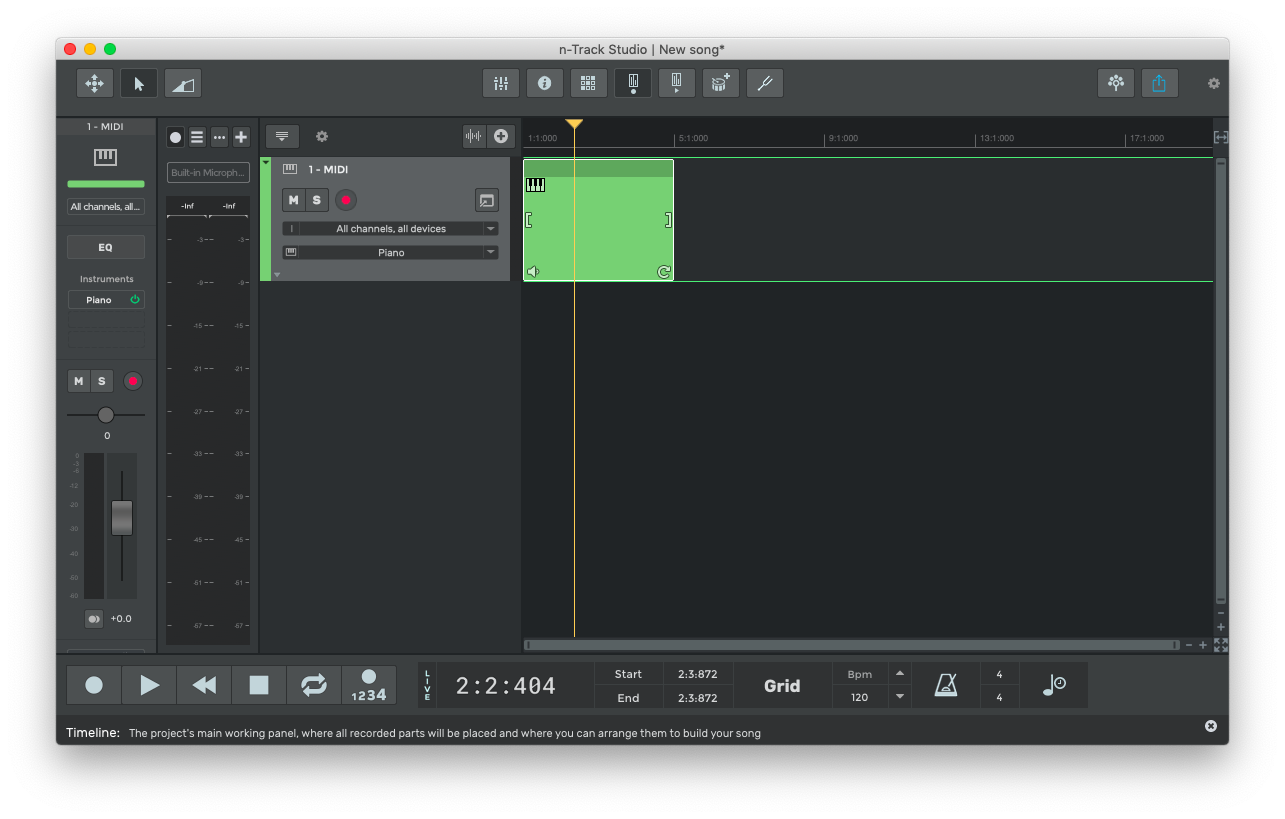The height and width of the screenshot is (819, 1285).
Task: Open the All channels dropdown in channel strip
Action: pyautogui.click(x=106, y=207)
